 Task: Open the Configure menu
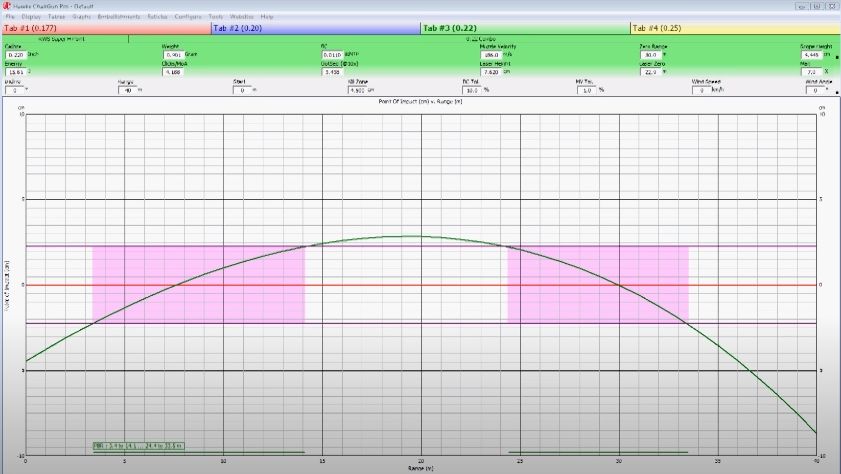[x=188, y=17]
